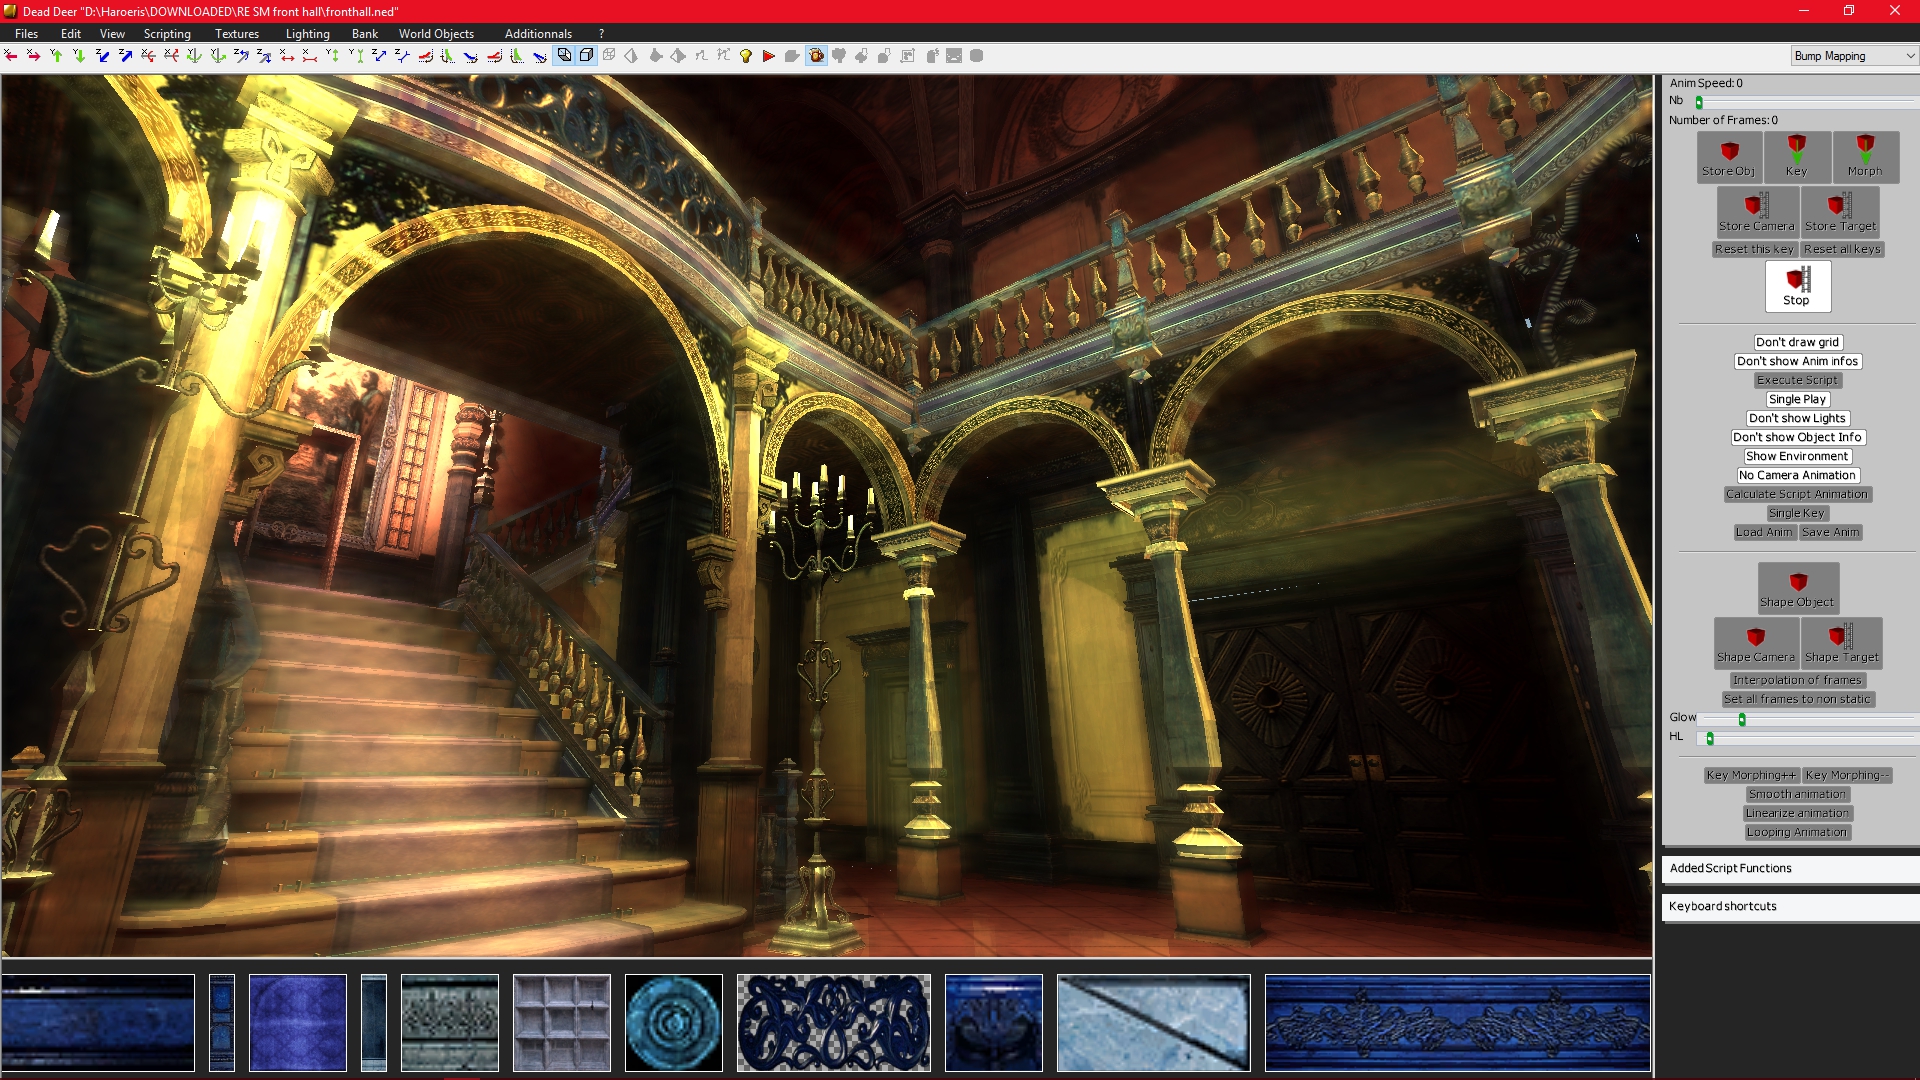Click the HL slider handle

[1710, 738]
